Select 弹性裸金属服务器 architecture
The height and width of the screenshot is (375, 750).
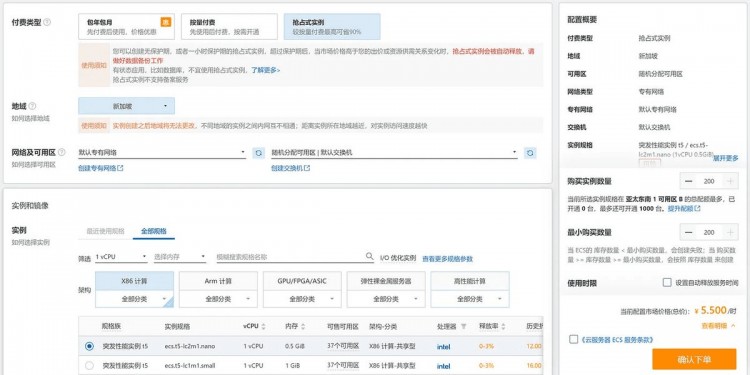386,281
